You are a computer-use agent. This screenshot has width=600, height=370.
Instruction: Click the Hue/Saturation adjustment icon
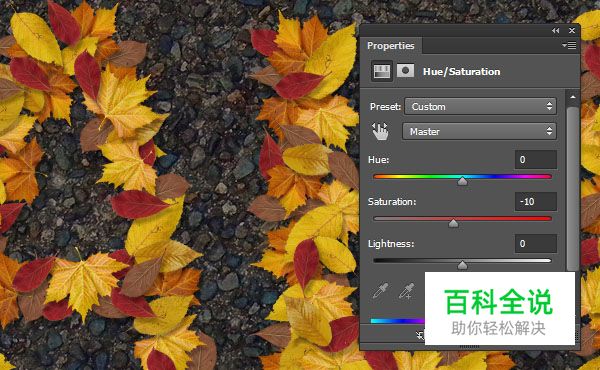pos(382,71)
